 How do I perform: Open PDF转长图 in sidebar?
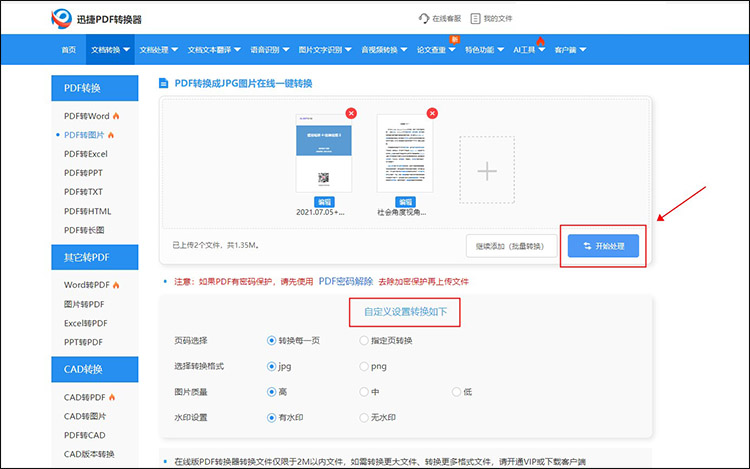(x=84, y=230)
